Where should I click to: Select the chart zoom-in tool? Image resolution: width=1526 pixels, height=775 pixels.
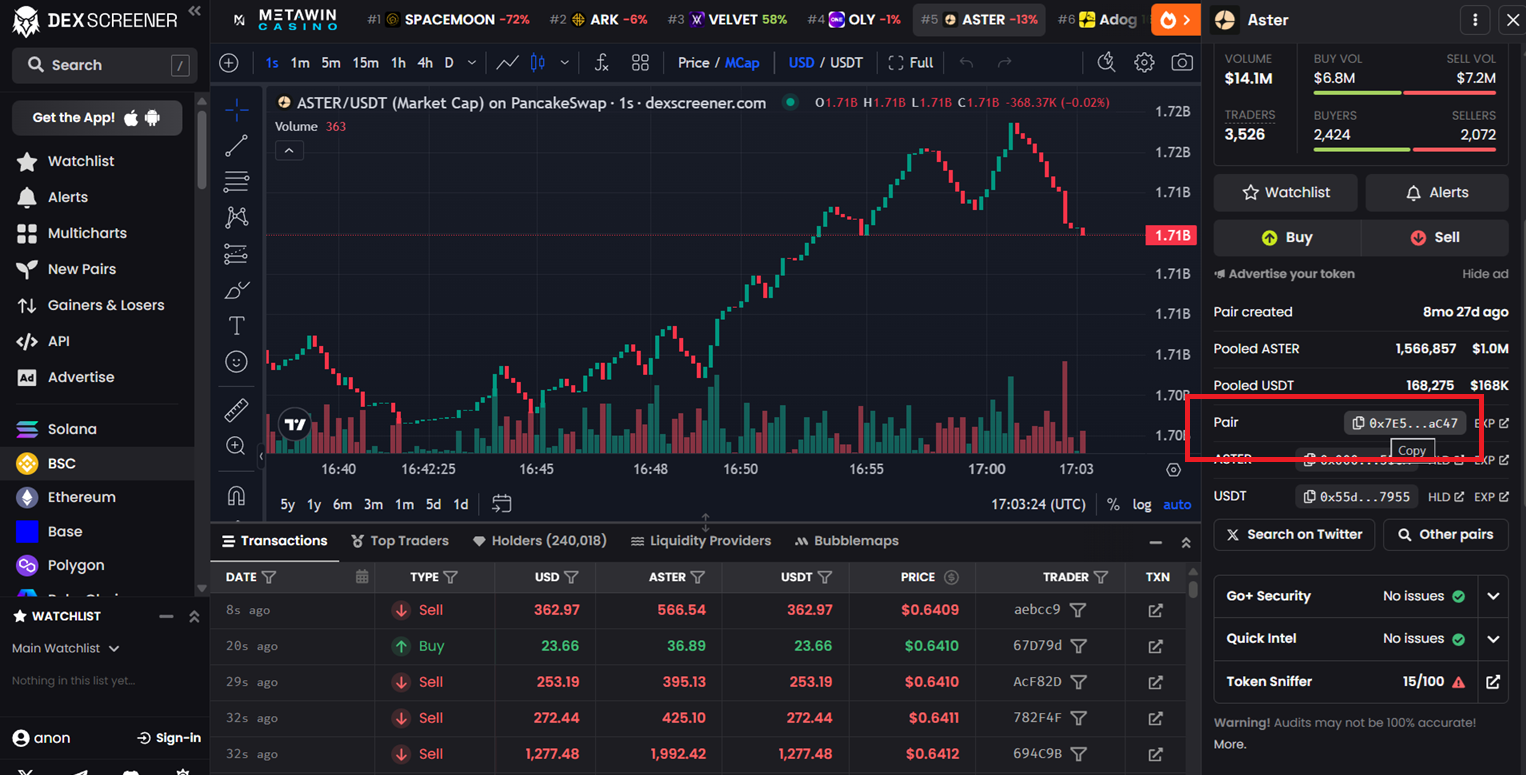click(x=237, y=445)
